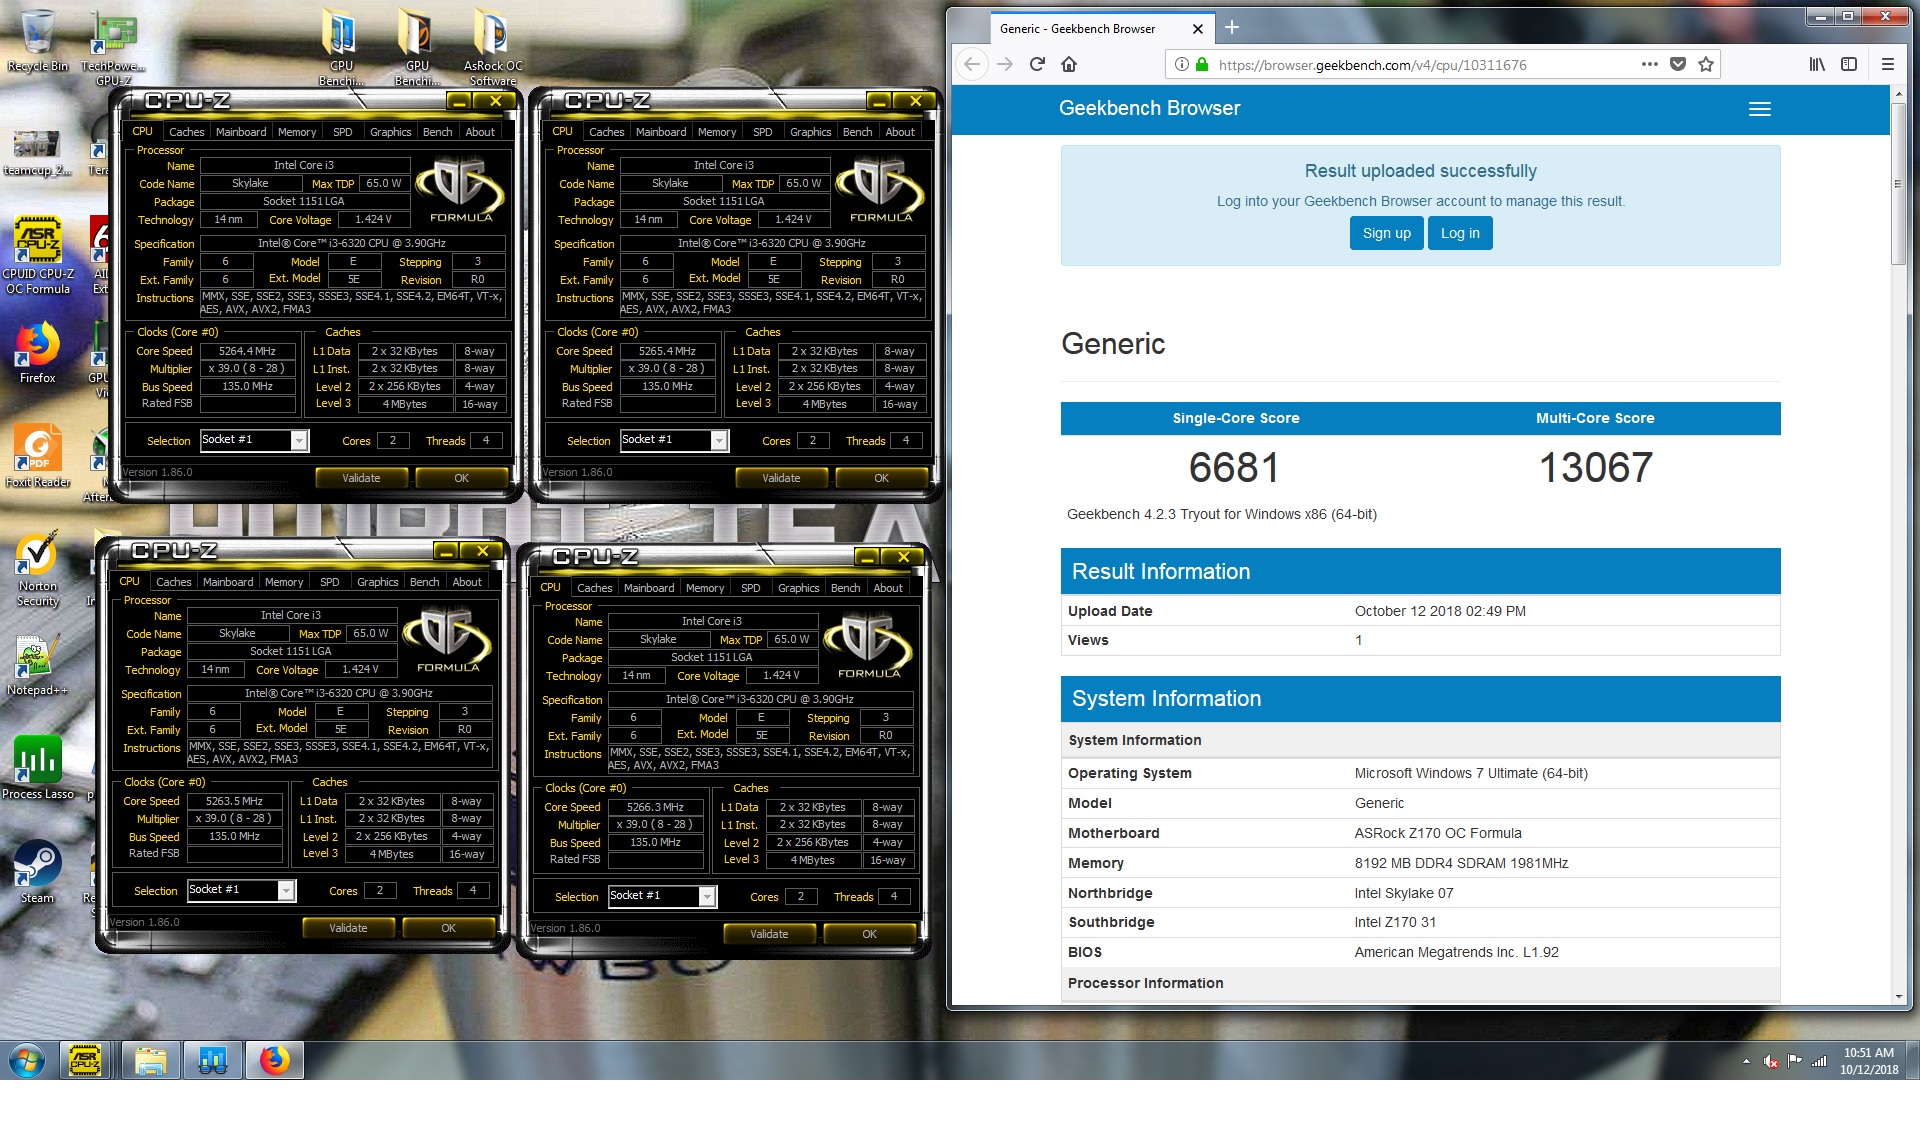Open Bench tab in 5263.5 MHz CPU-Z window

point(424,582)
